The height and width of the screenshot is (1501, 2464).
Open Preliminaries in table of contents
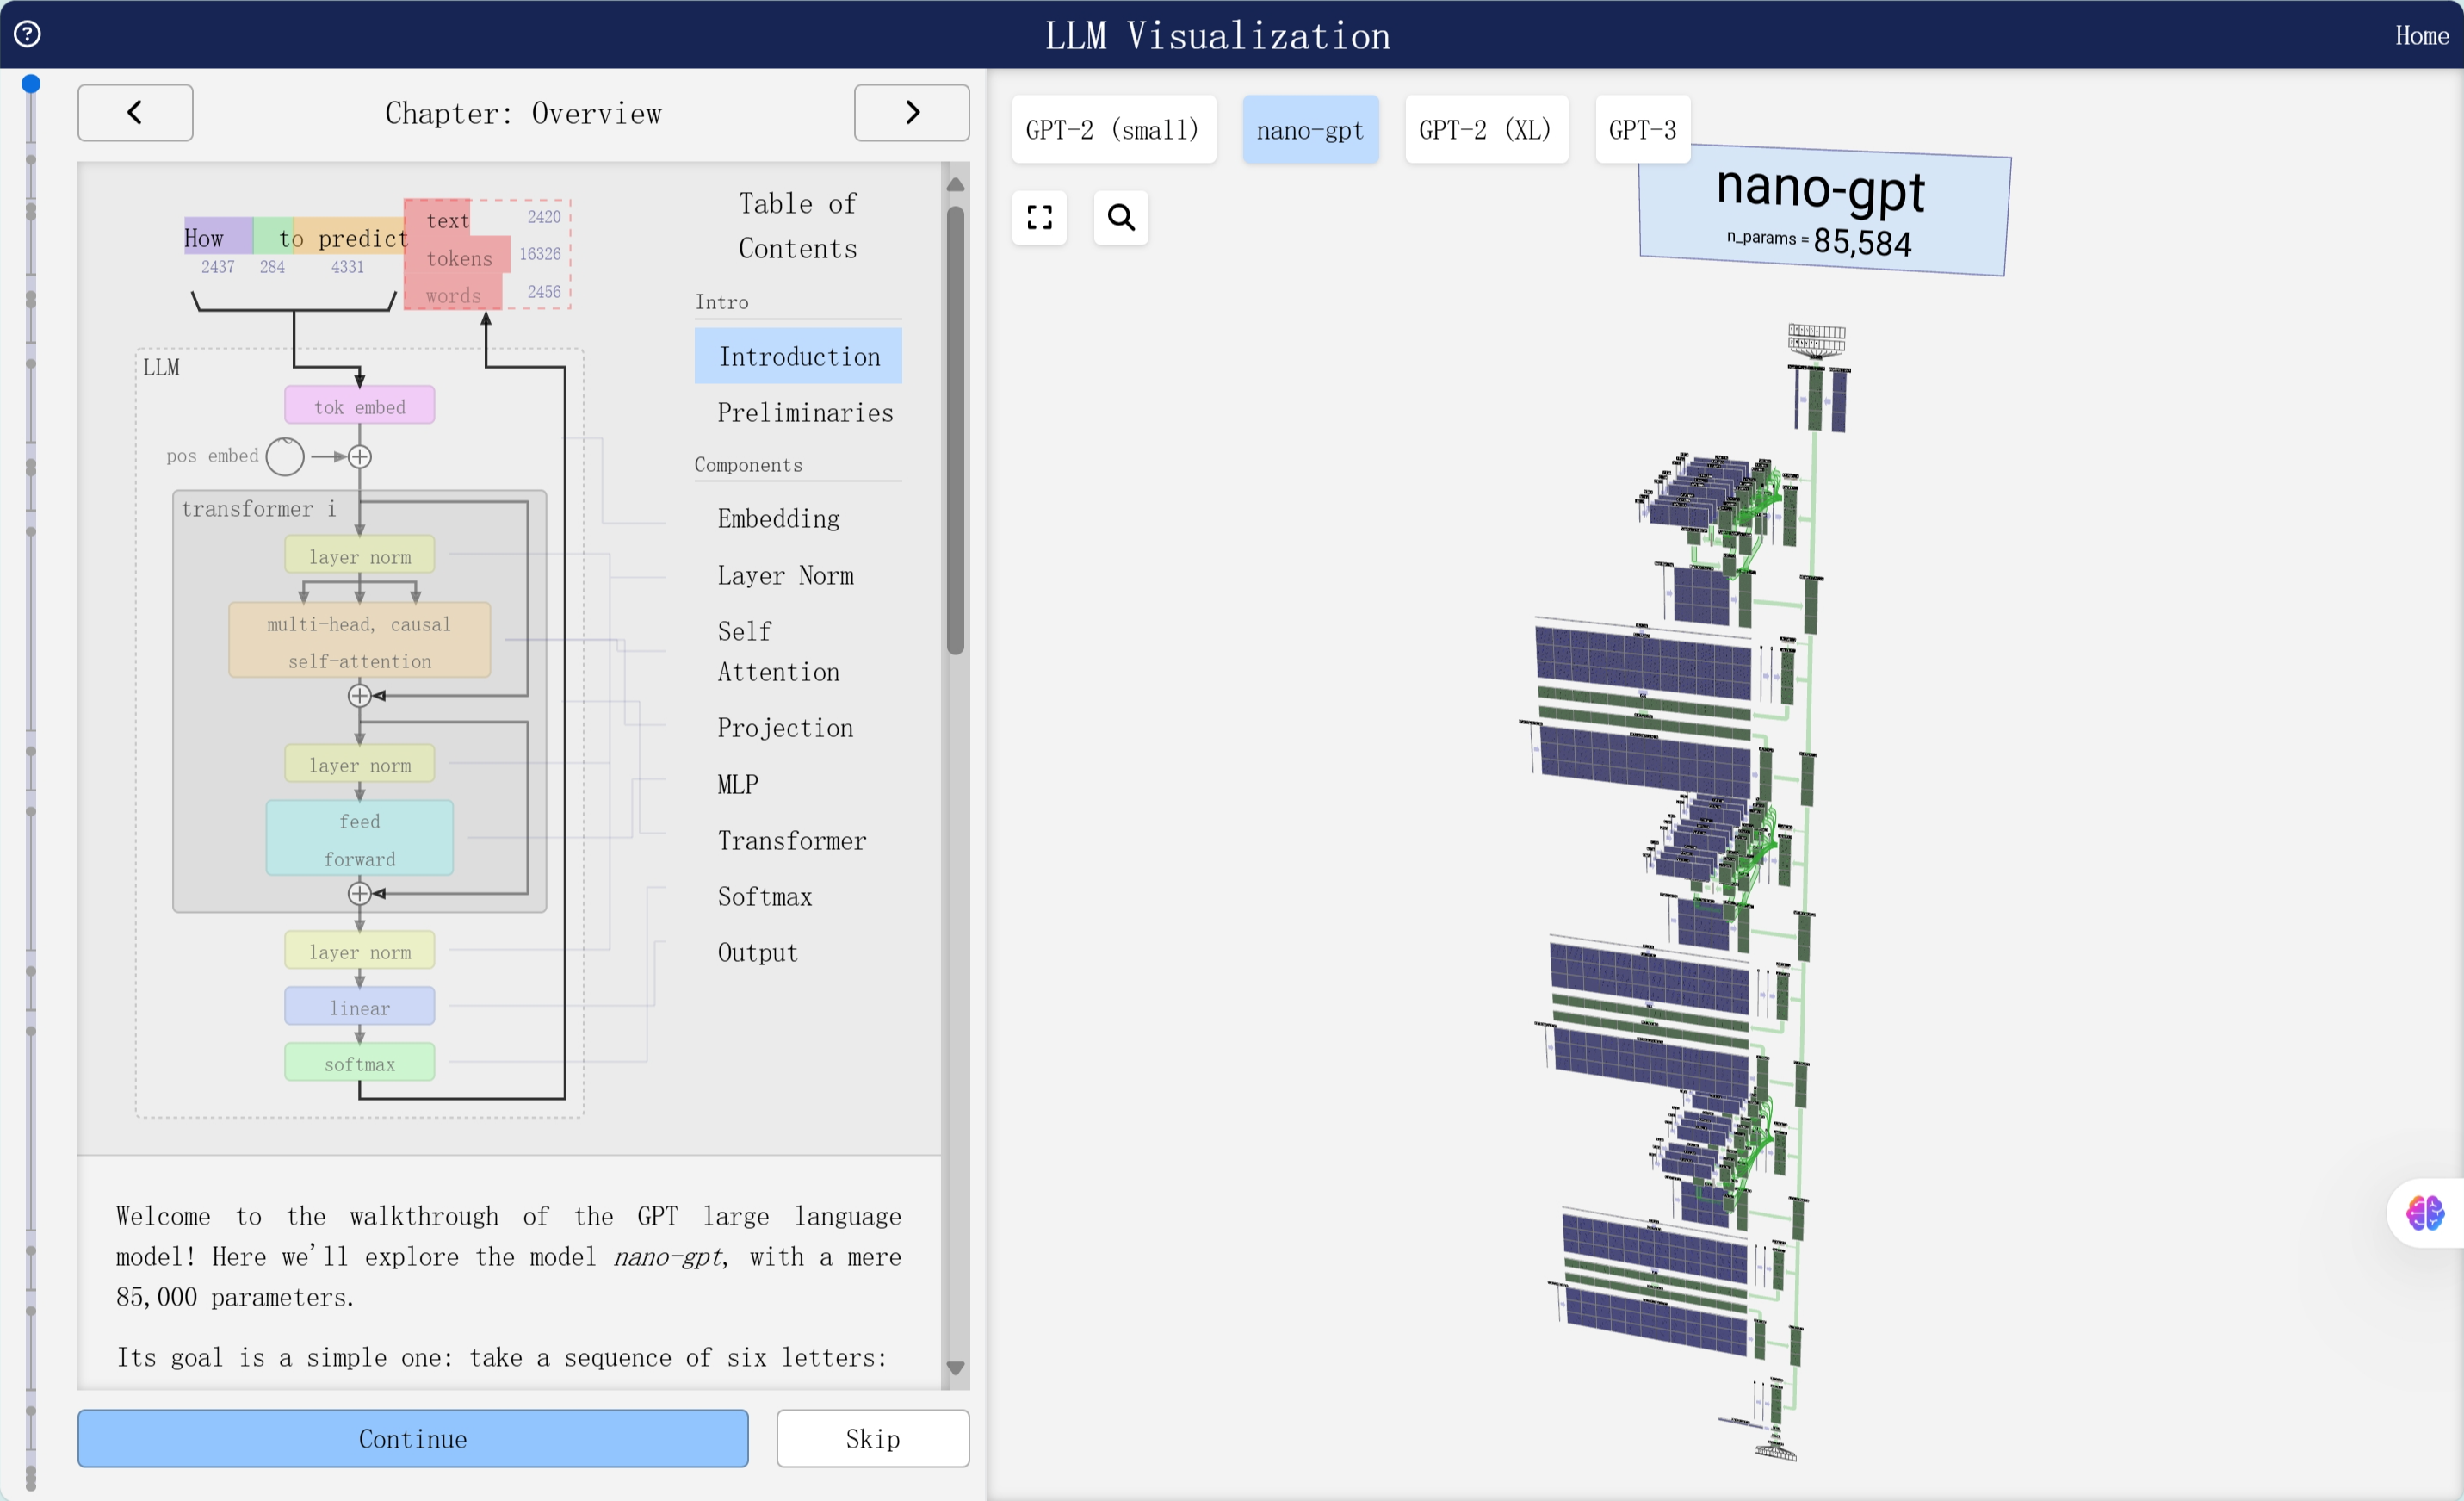[x=805, y=412]
